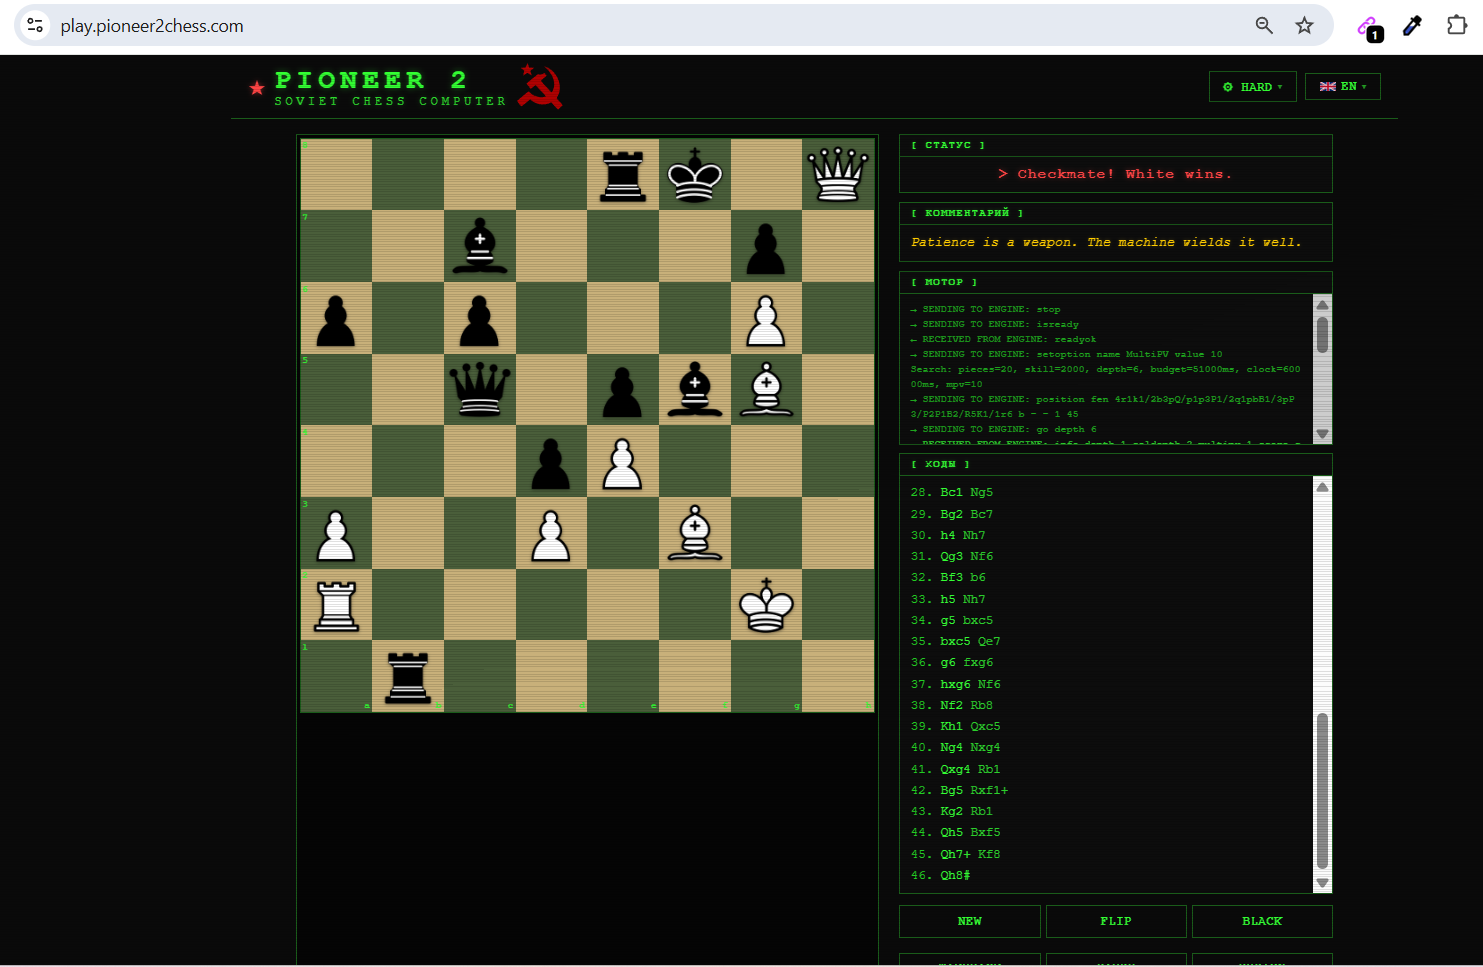Open the color picker eyedropper extension

click(1412, 26)
